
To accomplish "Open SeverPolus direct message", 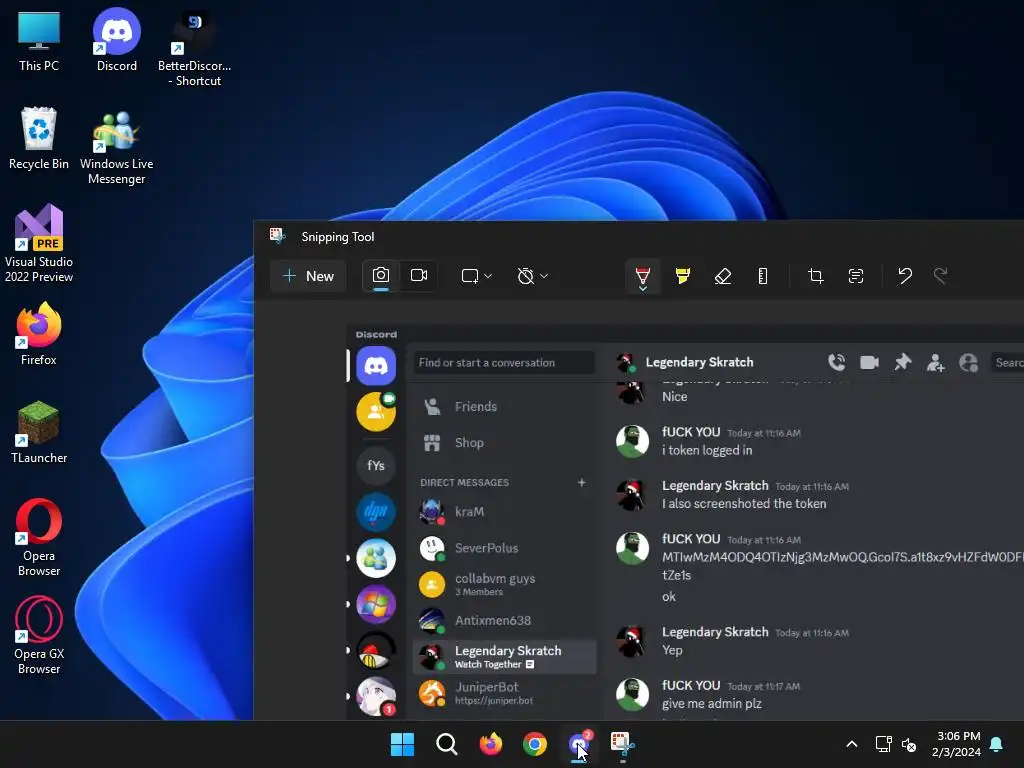I will 504,548.
